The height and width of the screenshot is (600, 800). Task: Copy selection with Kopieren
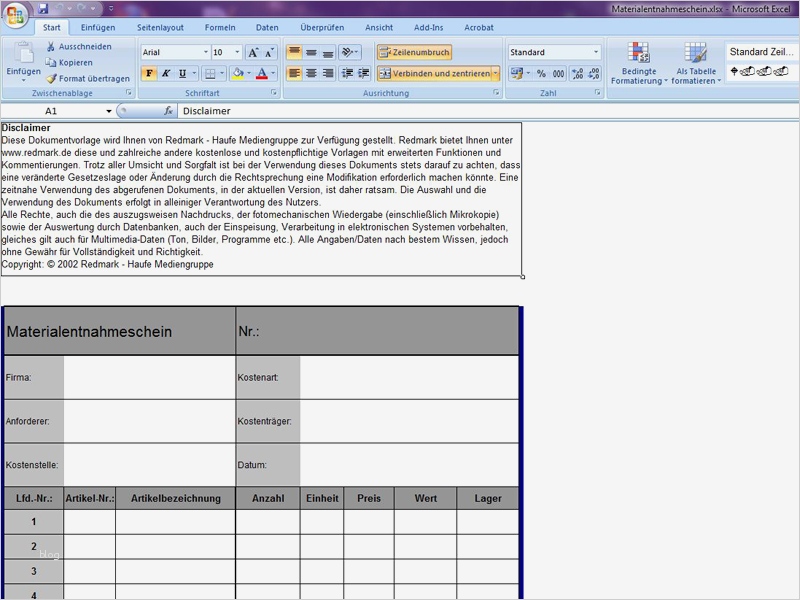69,62
